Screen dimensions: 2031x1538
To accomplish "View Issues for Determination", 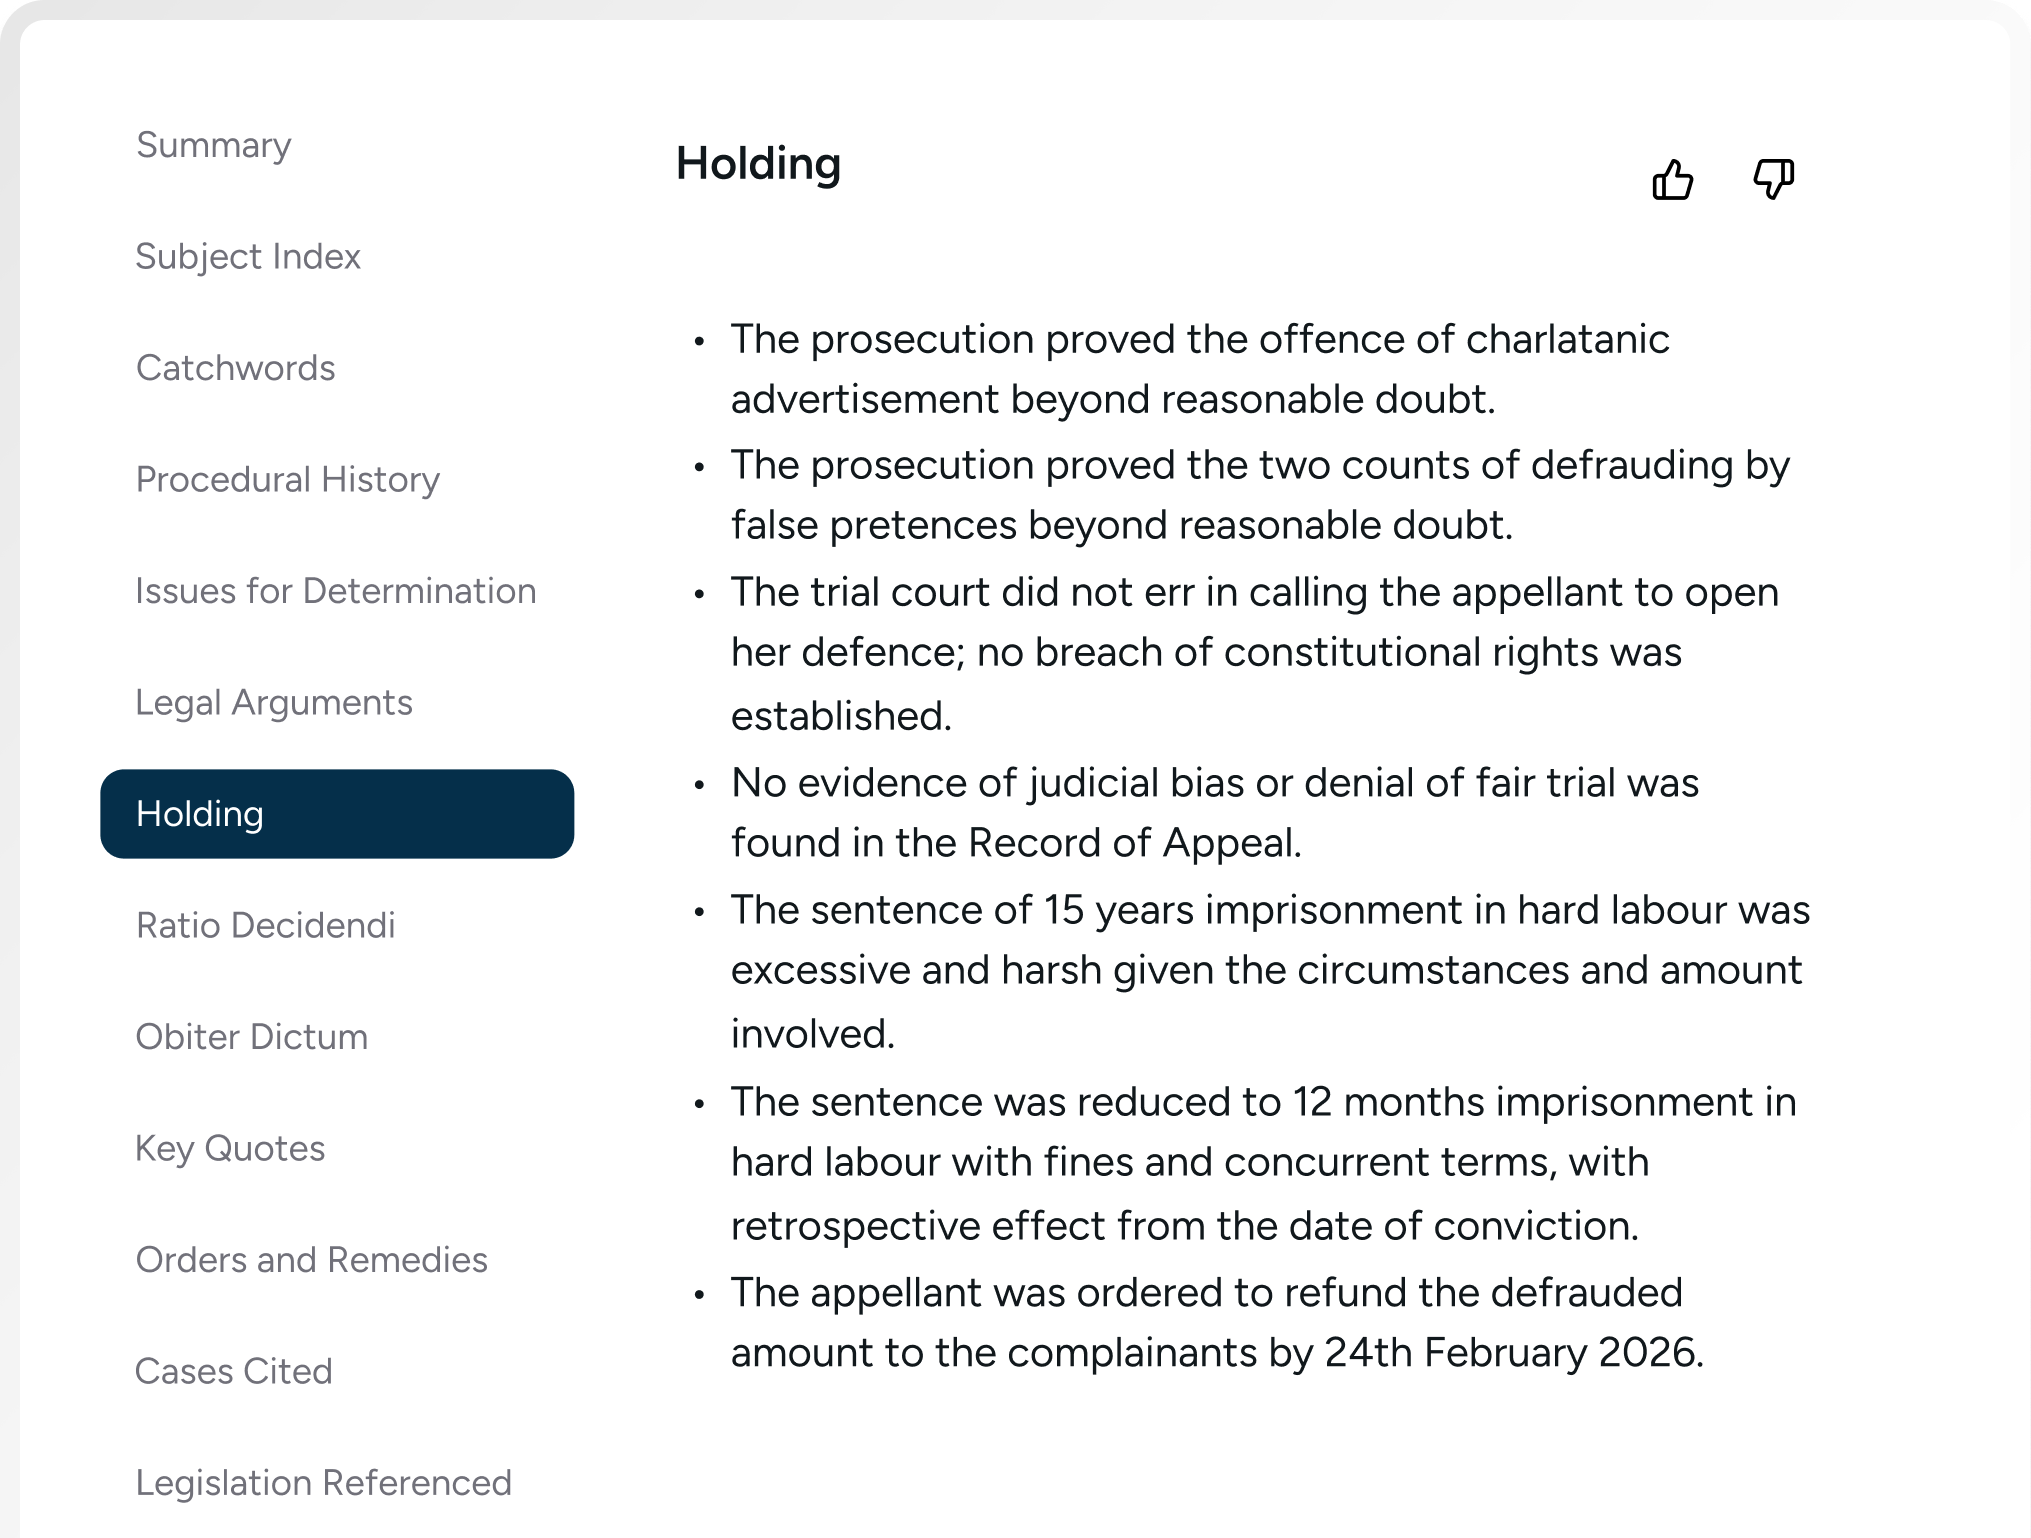I will click(x=336, y=591).
